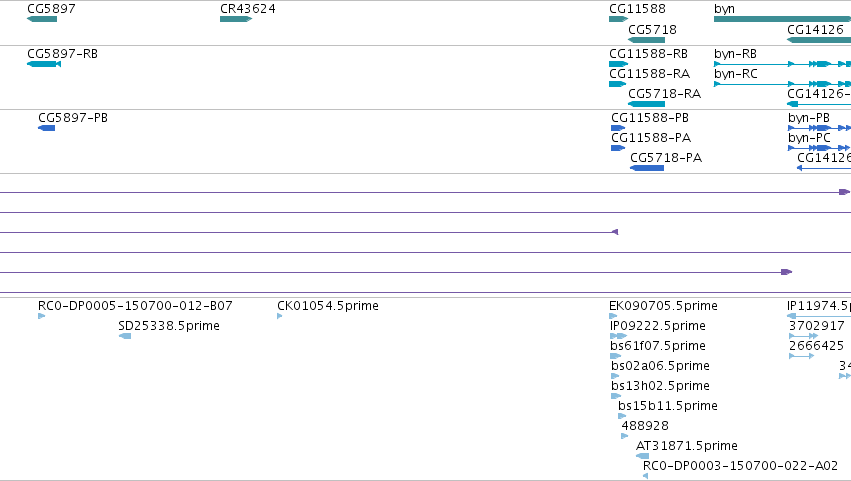Click the purple left-pointing arrowhead on third line

click(615, 232)
